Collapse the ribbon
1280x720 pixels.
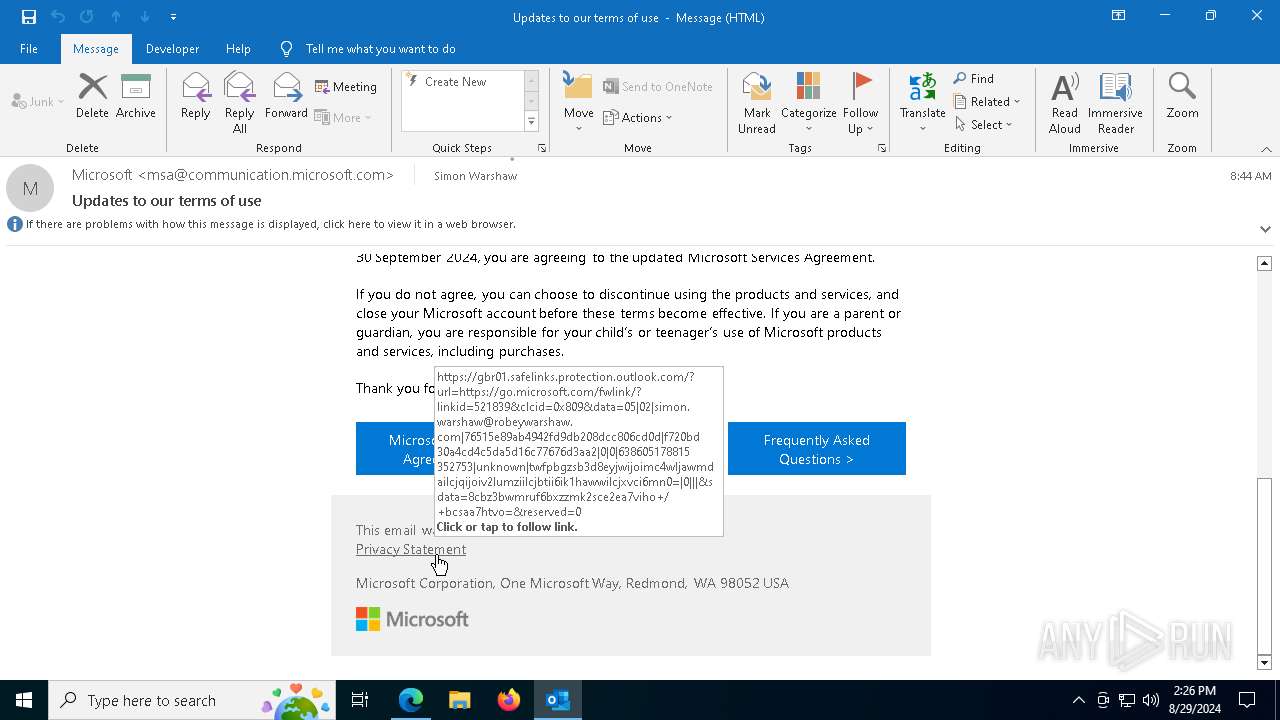click(1266, 149)
